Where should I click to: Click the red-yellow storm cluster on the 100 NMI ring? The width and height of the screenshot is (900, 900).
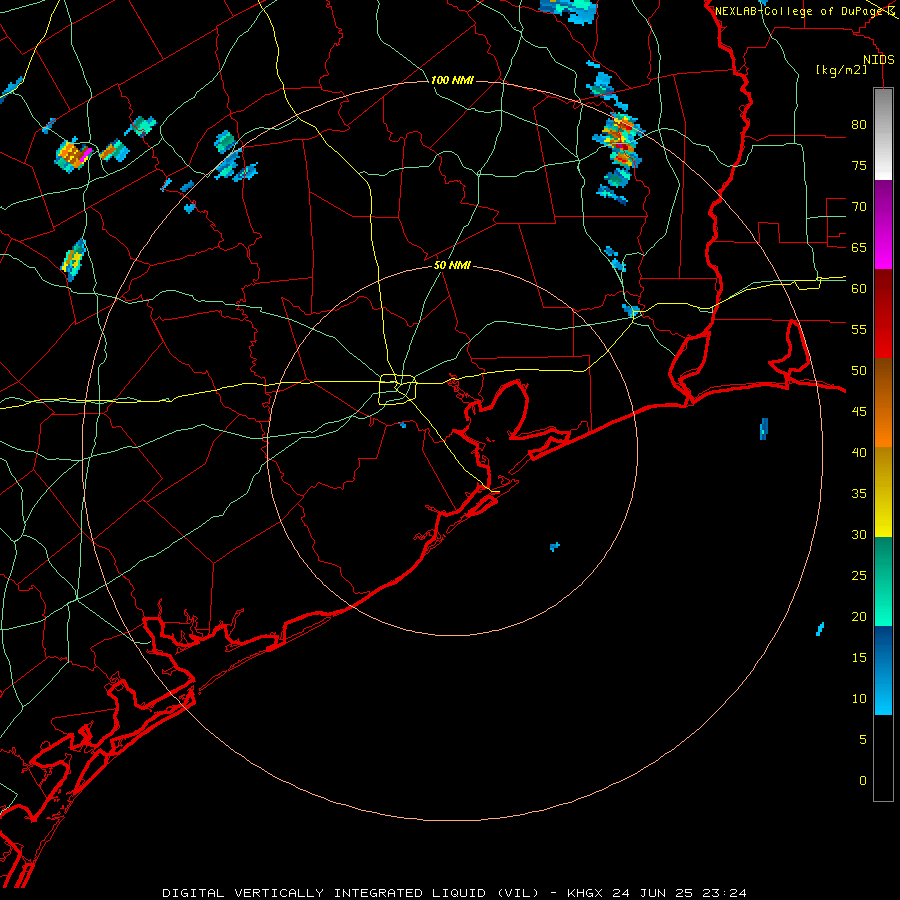[622, 141]
